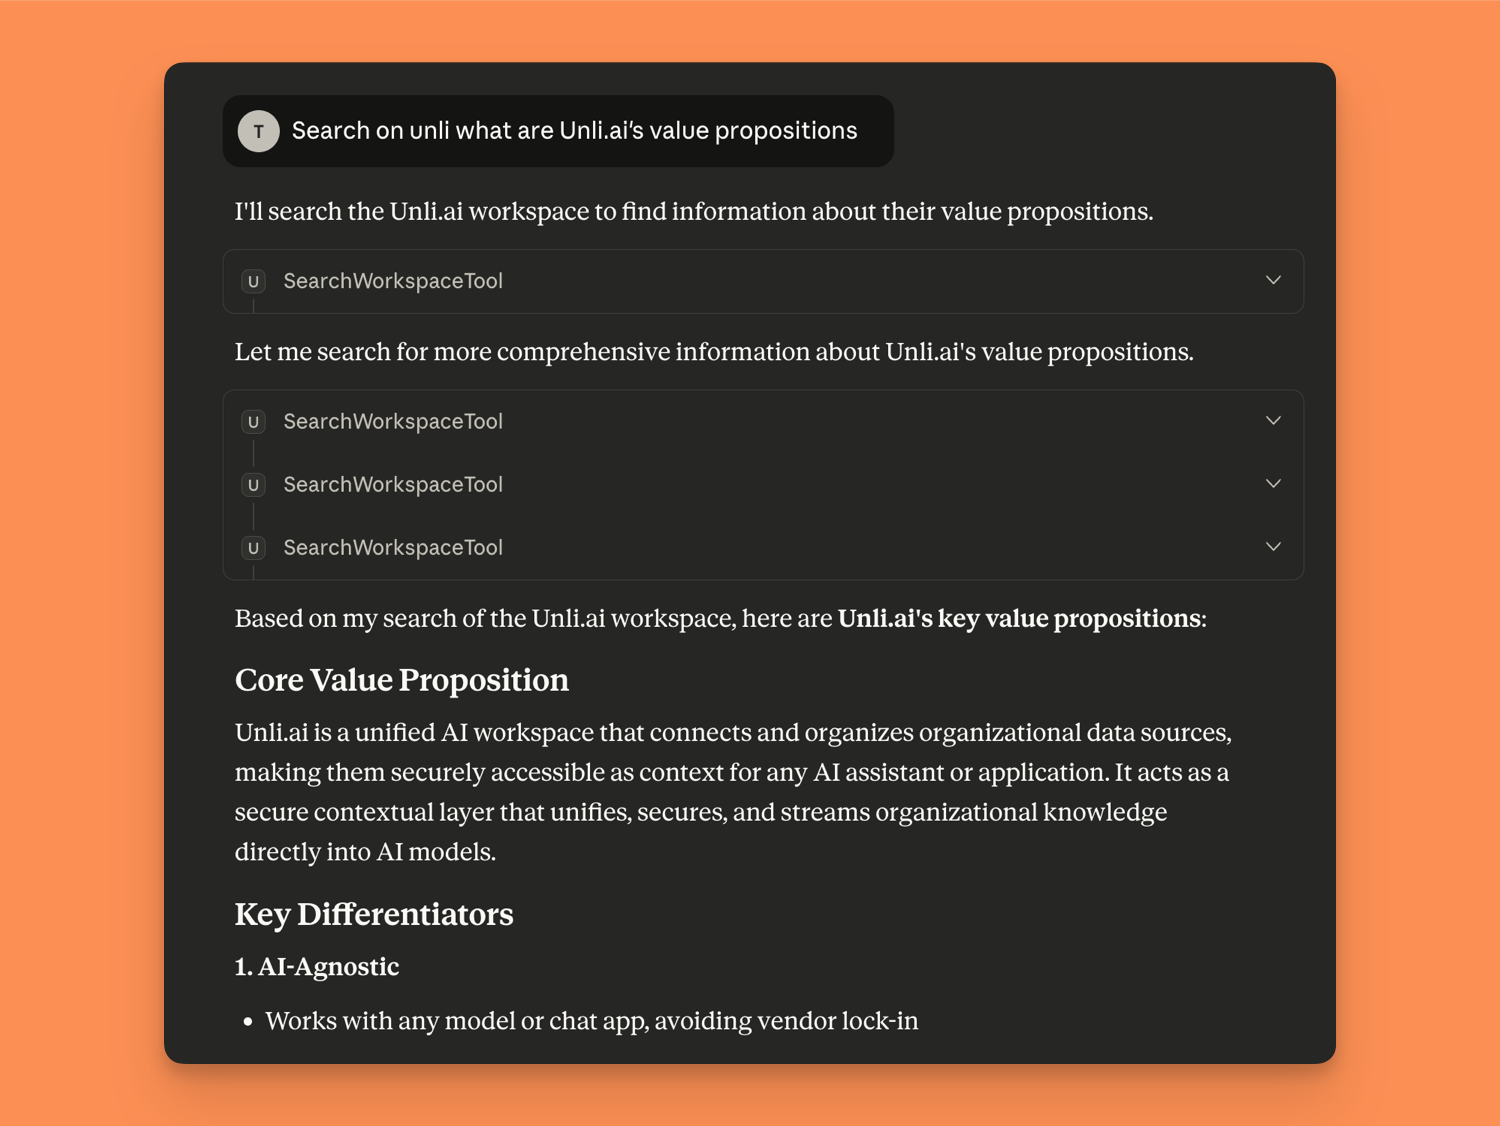Click the vendor lock-in bullet point
This screenshot has width=1500, height=1126.
click(591, 1021)
